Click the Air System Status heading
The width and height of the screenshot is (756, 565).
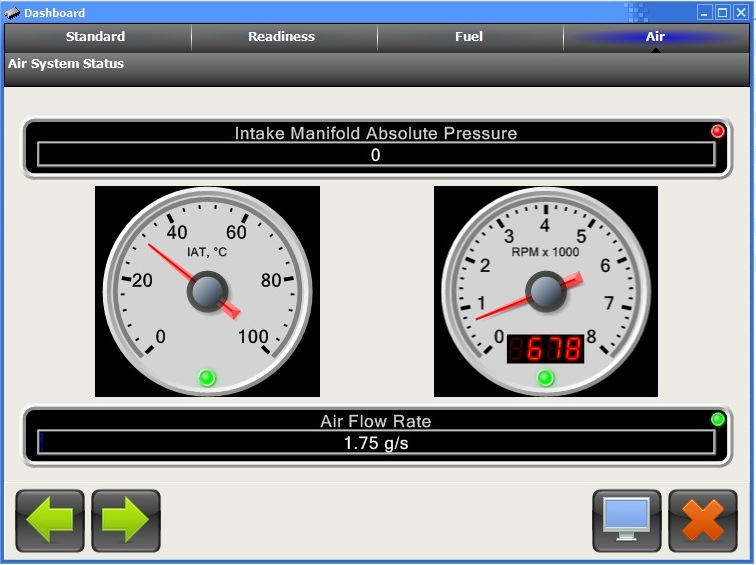[x=66, y=64]
